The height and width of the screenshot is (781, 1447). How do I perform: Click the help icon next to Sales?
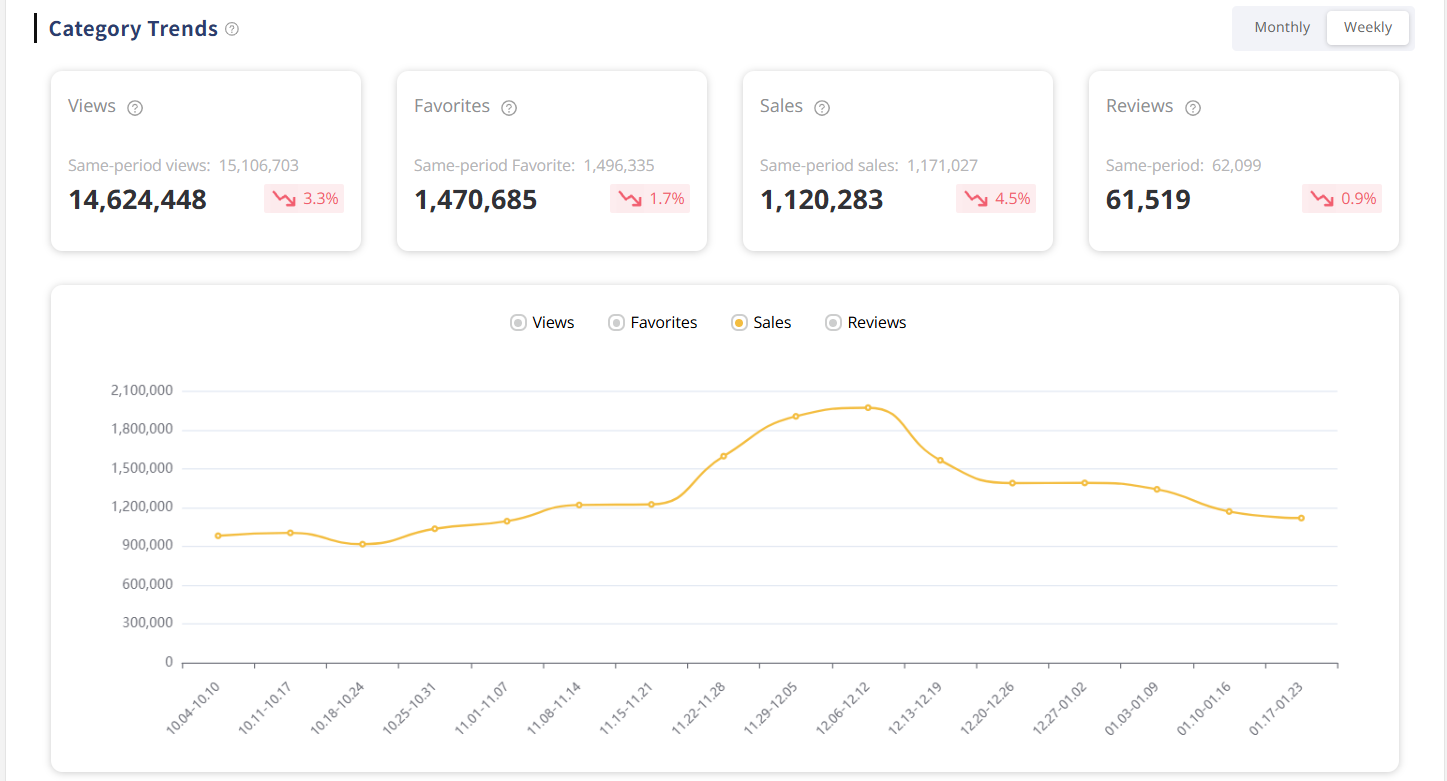click(822, 108)
